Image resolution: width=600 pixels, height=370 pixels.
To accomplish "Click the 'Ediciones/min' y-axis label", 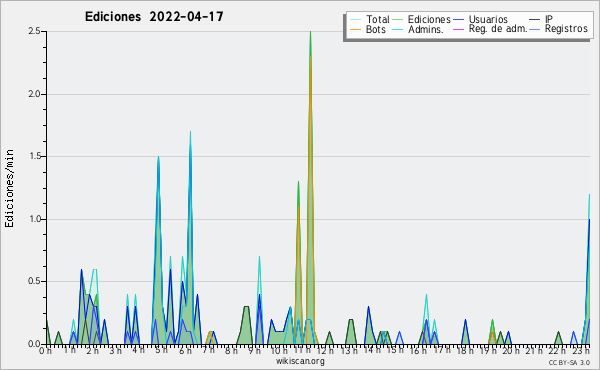I will coord(9,188).
